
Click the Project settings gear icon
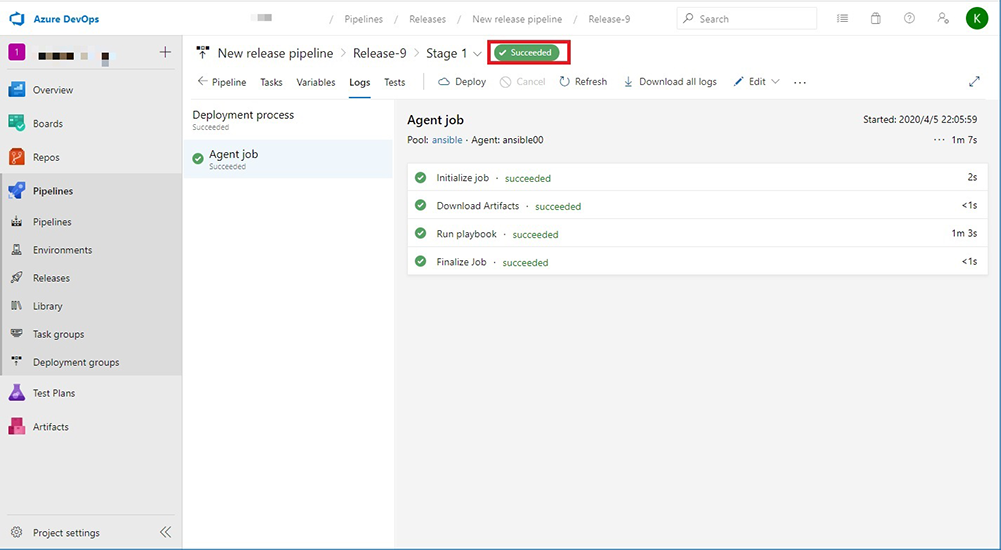pos(17,532)
